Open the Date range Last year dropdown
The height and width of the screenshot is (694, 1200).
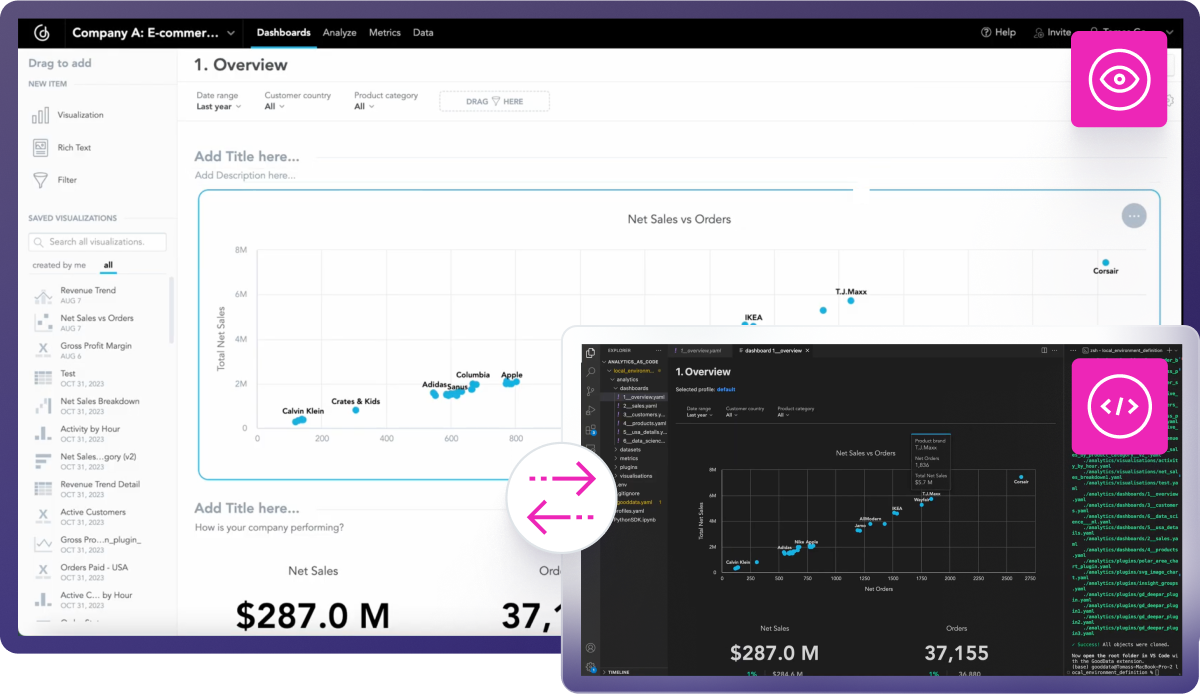(219, 106)
